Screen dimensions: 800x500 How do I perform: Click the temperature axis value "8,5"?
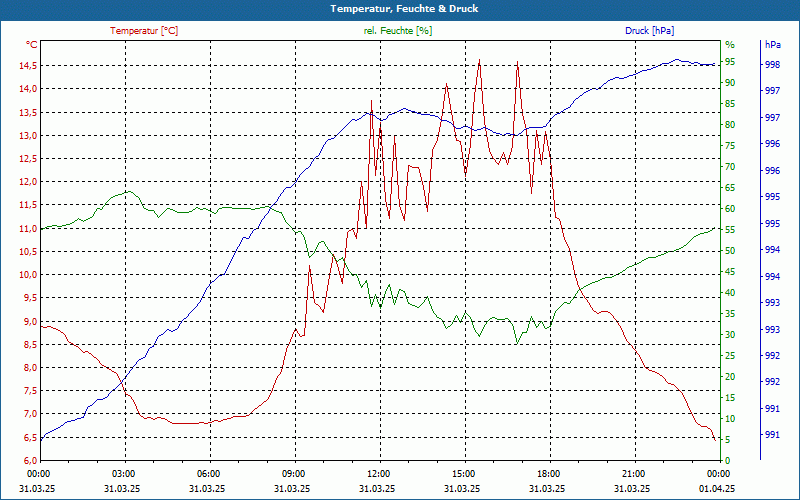tap(30, 344)
